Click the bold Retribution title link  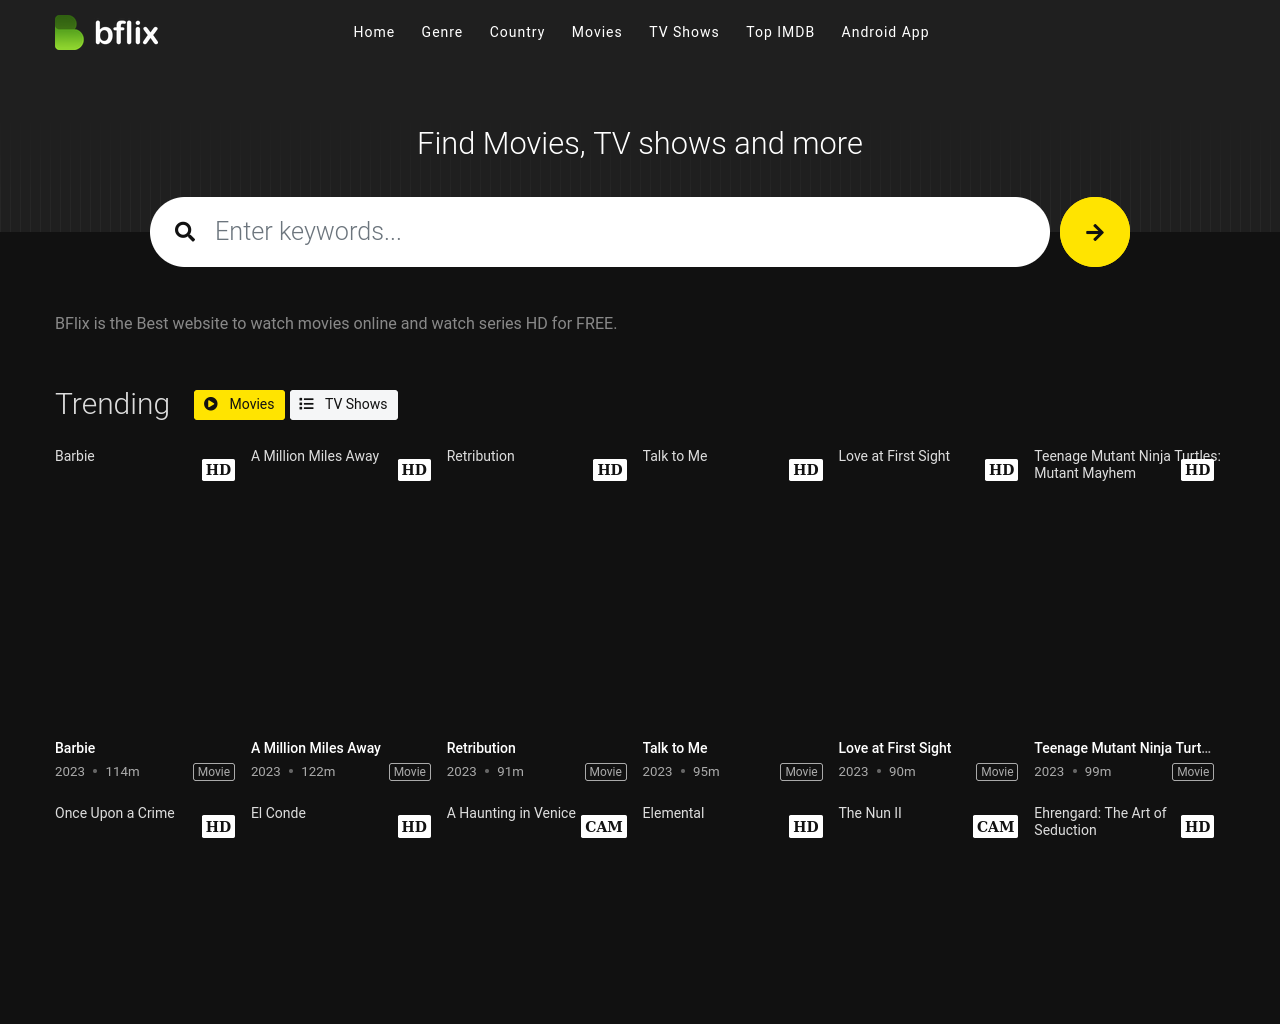pos(481,748)
